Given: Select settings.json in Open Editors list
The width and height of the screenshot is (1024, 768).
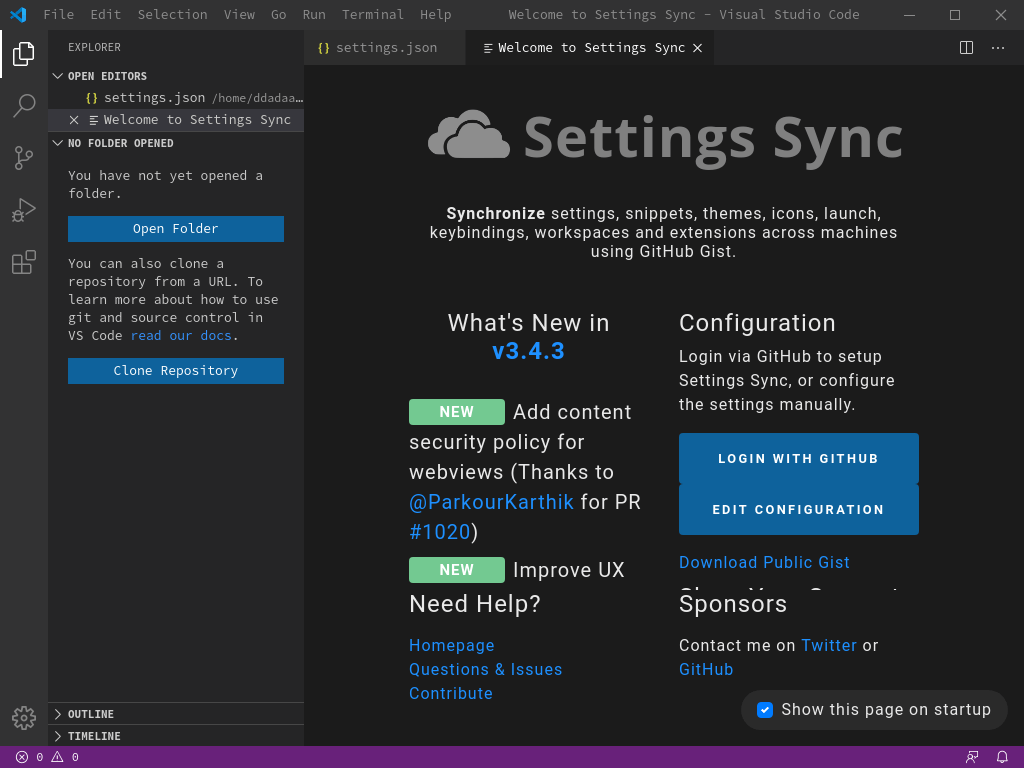Looking at the screenshot, I should pos(154,98).
